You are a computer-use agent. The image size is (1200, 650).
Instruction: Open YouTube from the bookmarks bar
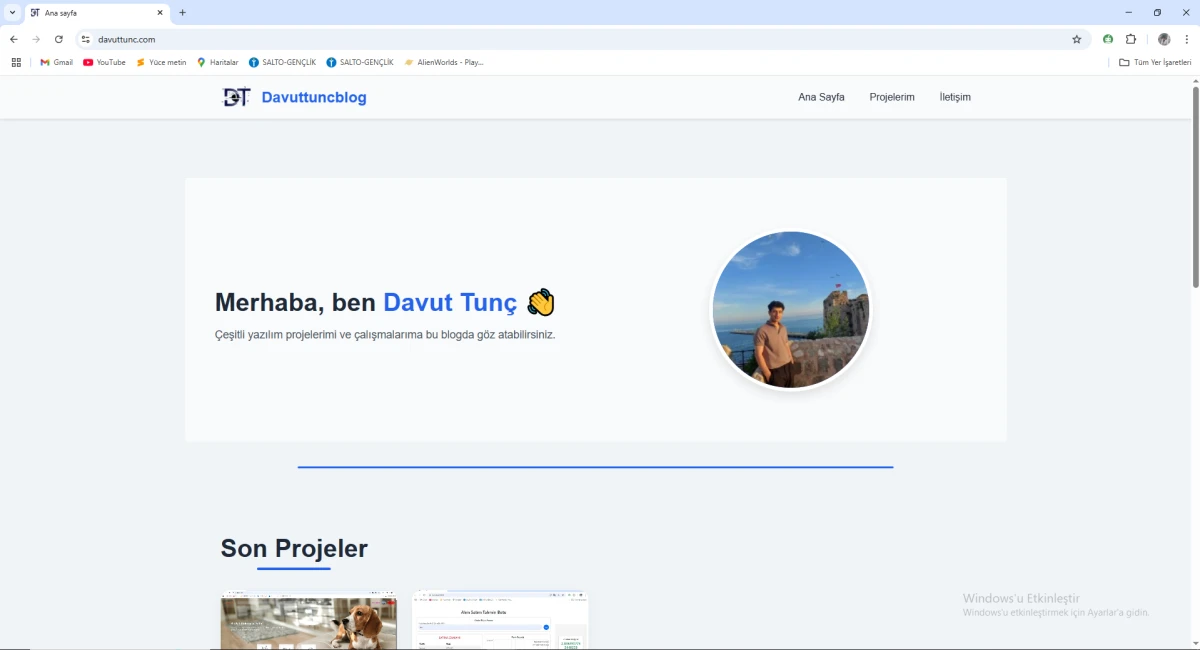104,62
